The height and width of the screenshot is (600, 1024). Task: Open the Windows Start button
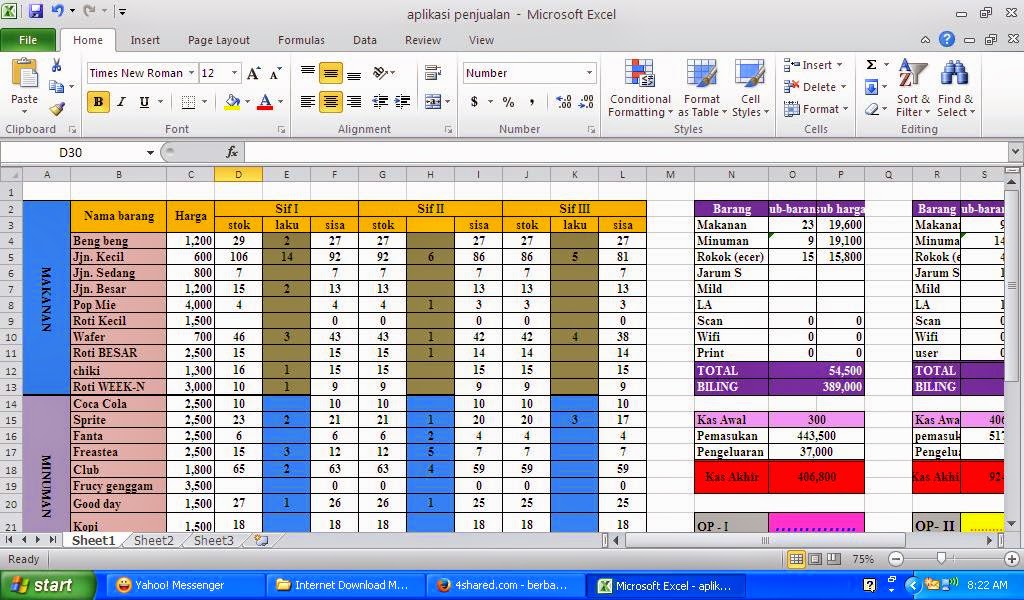[48, 585]
